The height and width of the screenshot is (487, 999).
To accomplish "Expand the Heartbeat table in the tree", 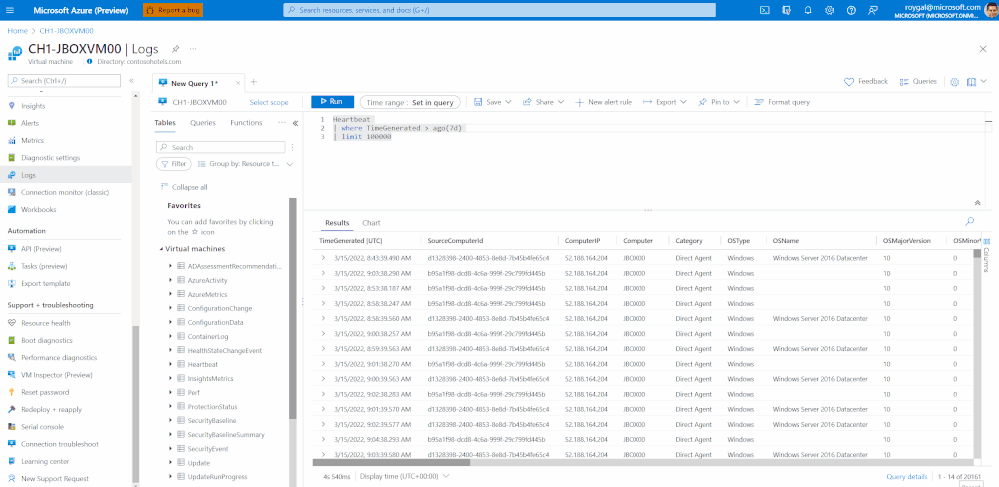I will click(171, 365).
